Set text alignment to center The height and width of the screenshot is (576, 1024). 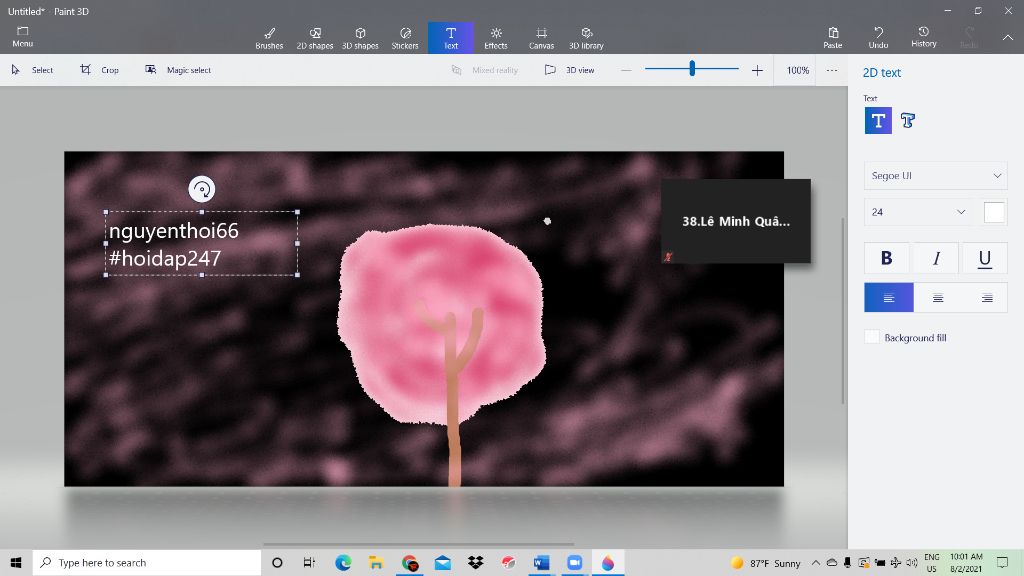(938, 298)
